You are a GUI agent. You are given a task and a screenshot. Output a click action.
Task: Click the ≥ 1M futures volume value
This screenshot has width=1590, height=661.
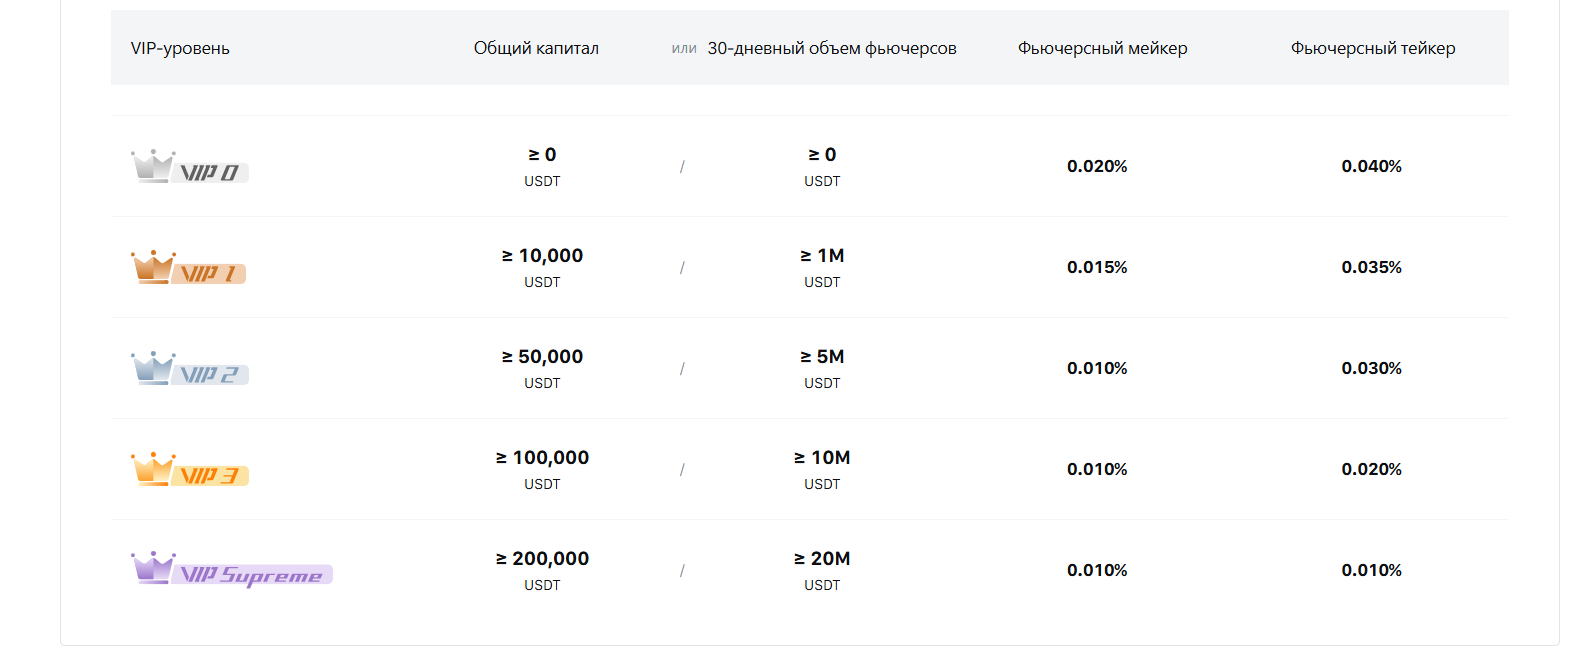[822, 267]
